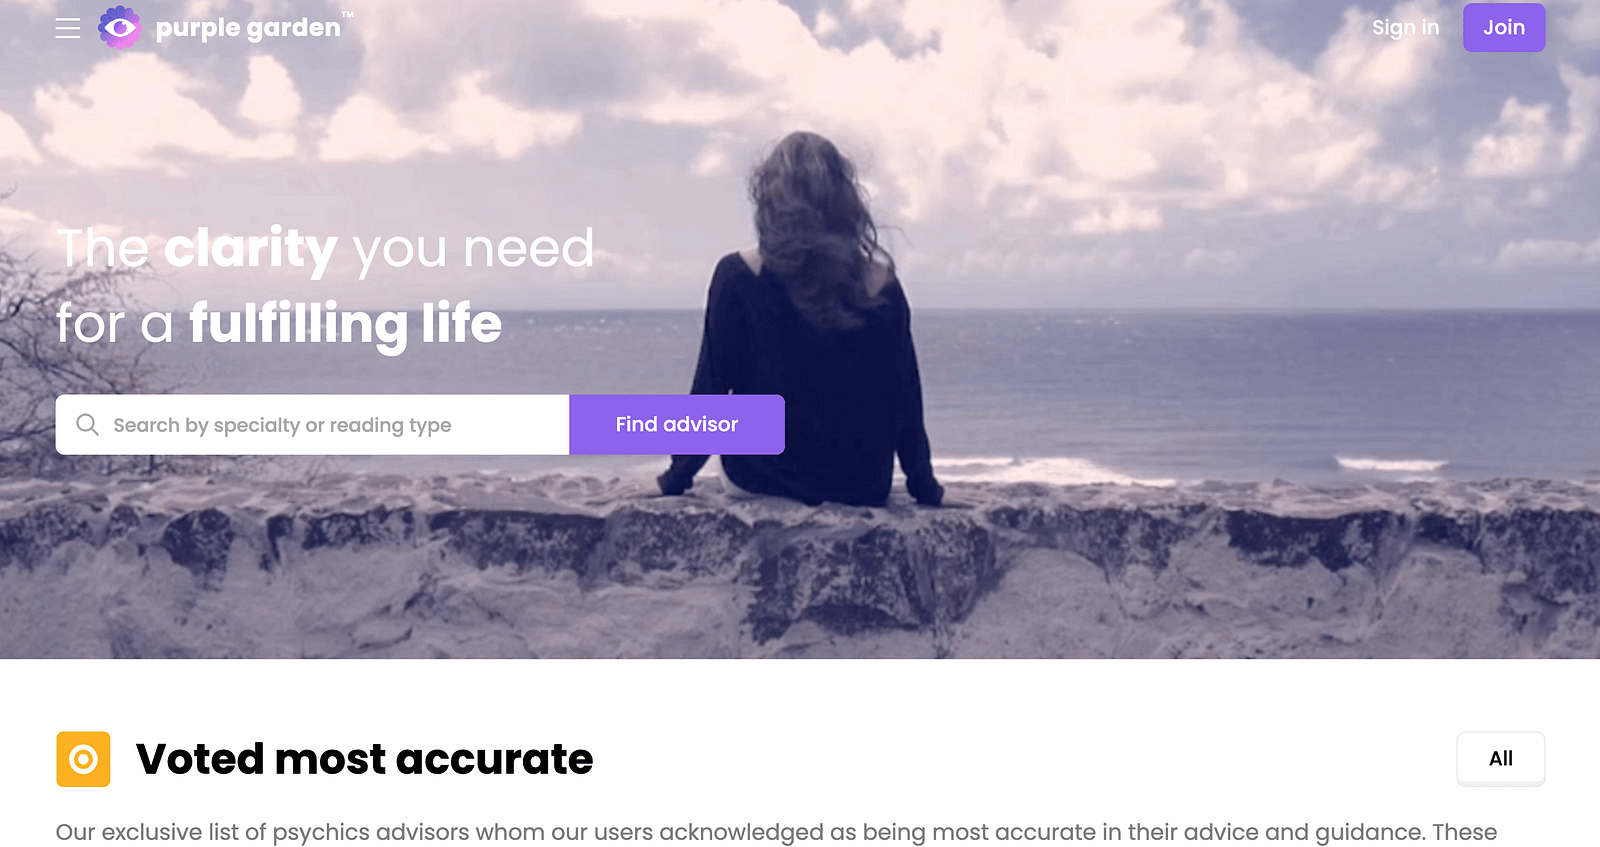Open the All advisors button

pos(1501,759)
